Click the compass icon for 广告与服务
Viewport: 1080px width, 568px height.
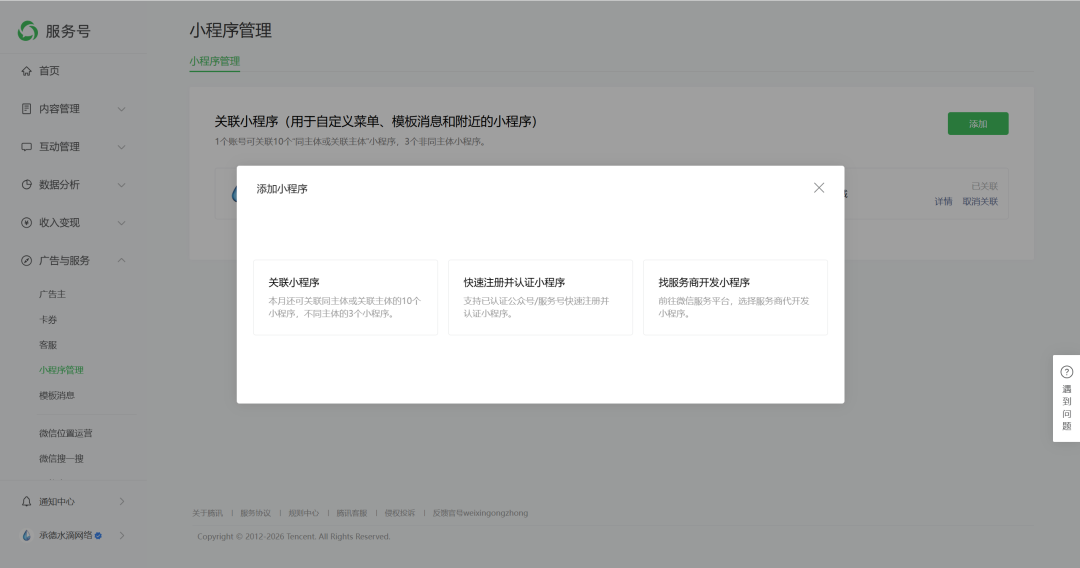point(26,260)
